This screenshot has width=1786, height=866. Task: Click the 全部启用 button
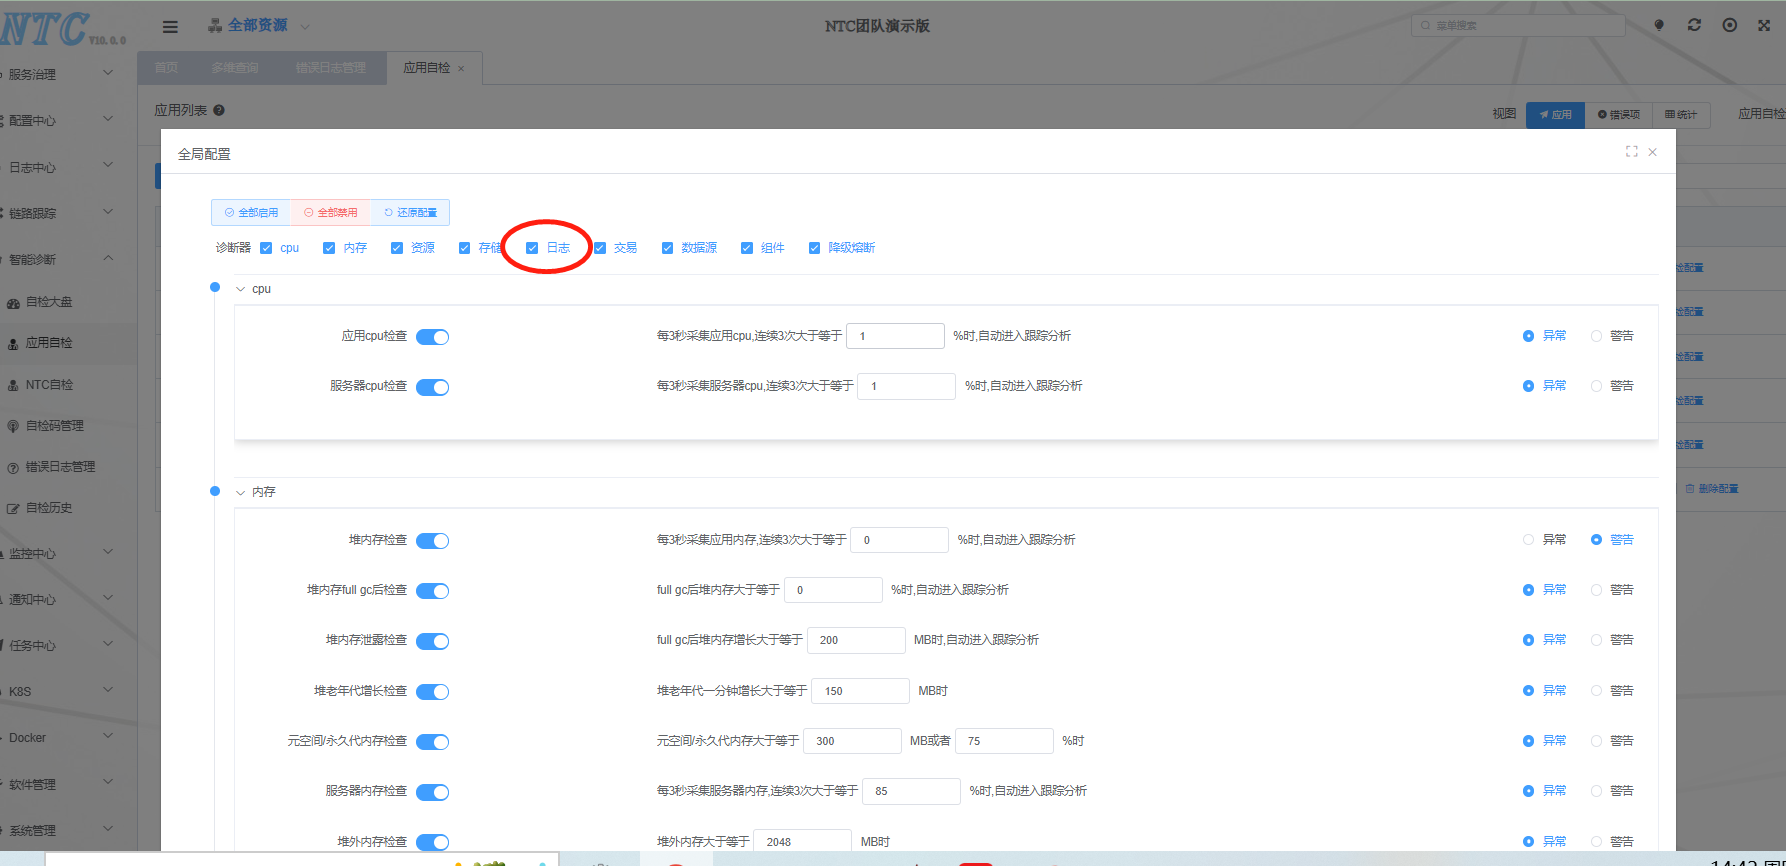[252, 213]
